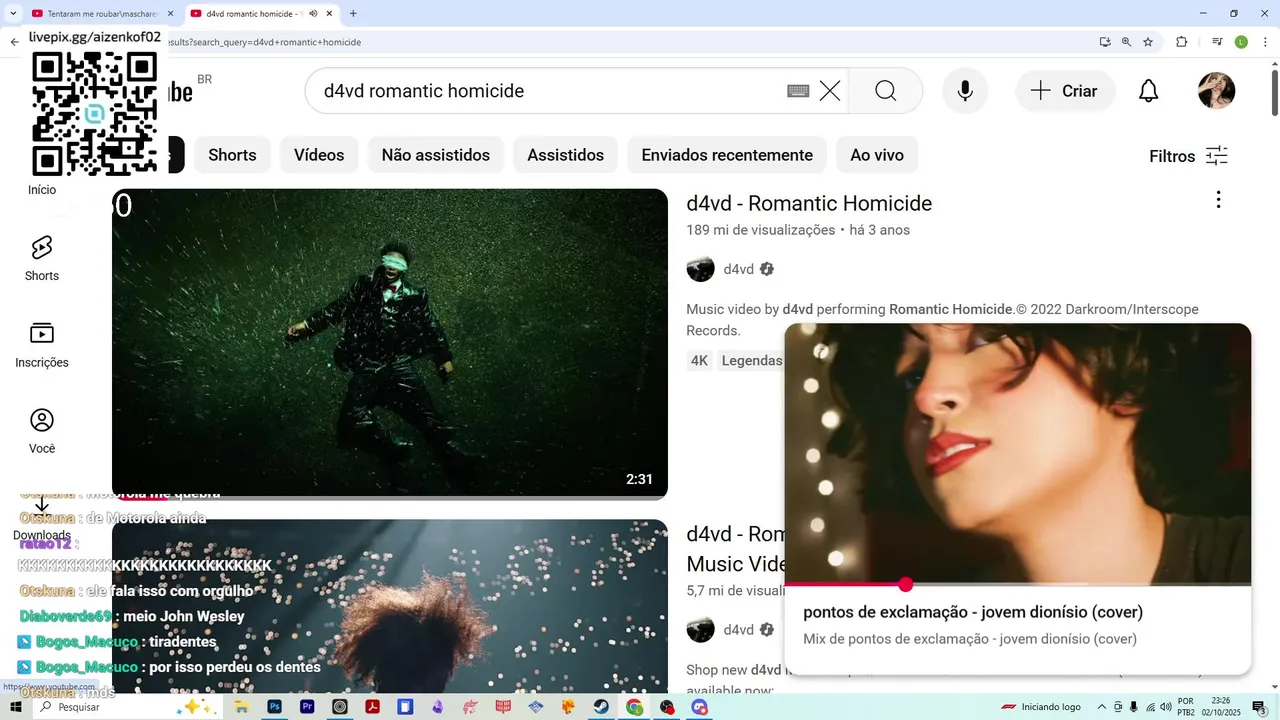Open the Chrome three-dot menu
The height and width of the screenshot is (720, 1280).
point(1265,42)
